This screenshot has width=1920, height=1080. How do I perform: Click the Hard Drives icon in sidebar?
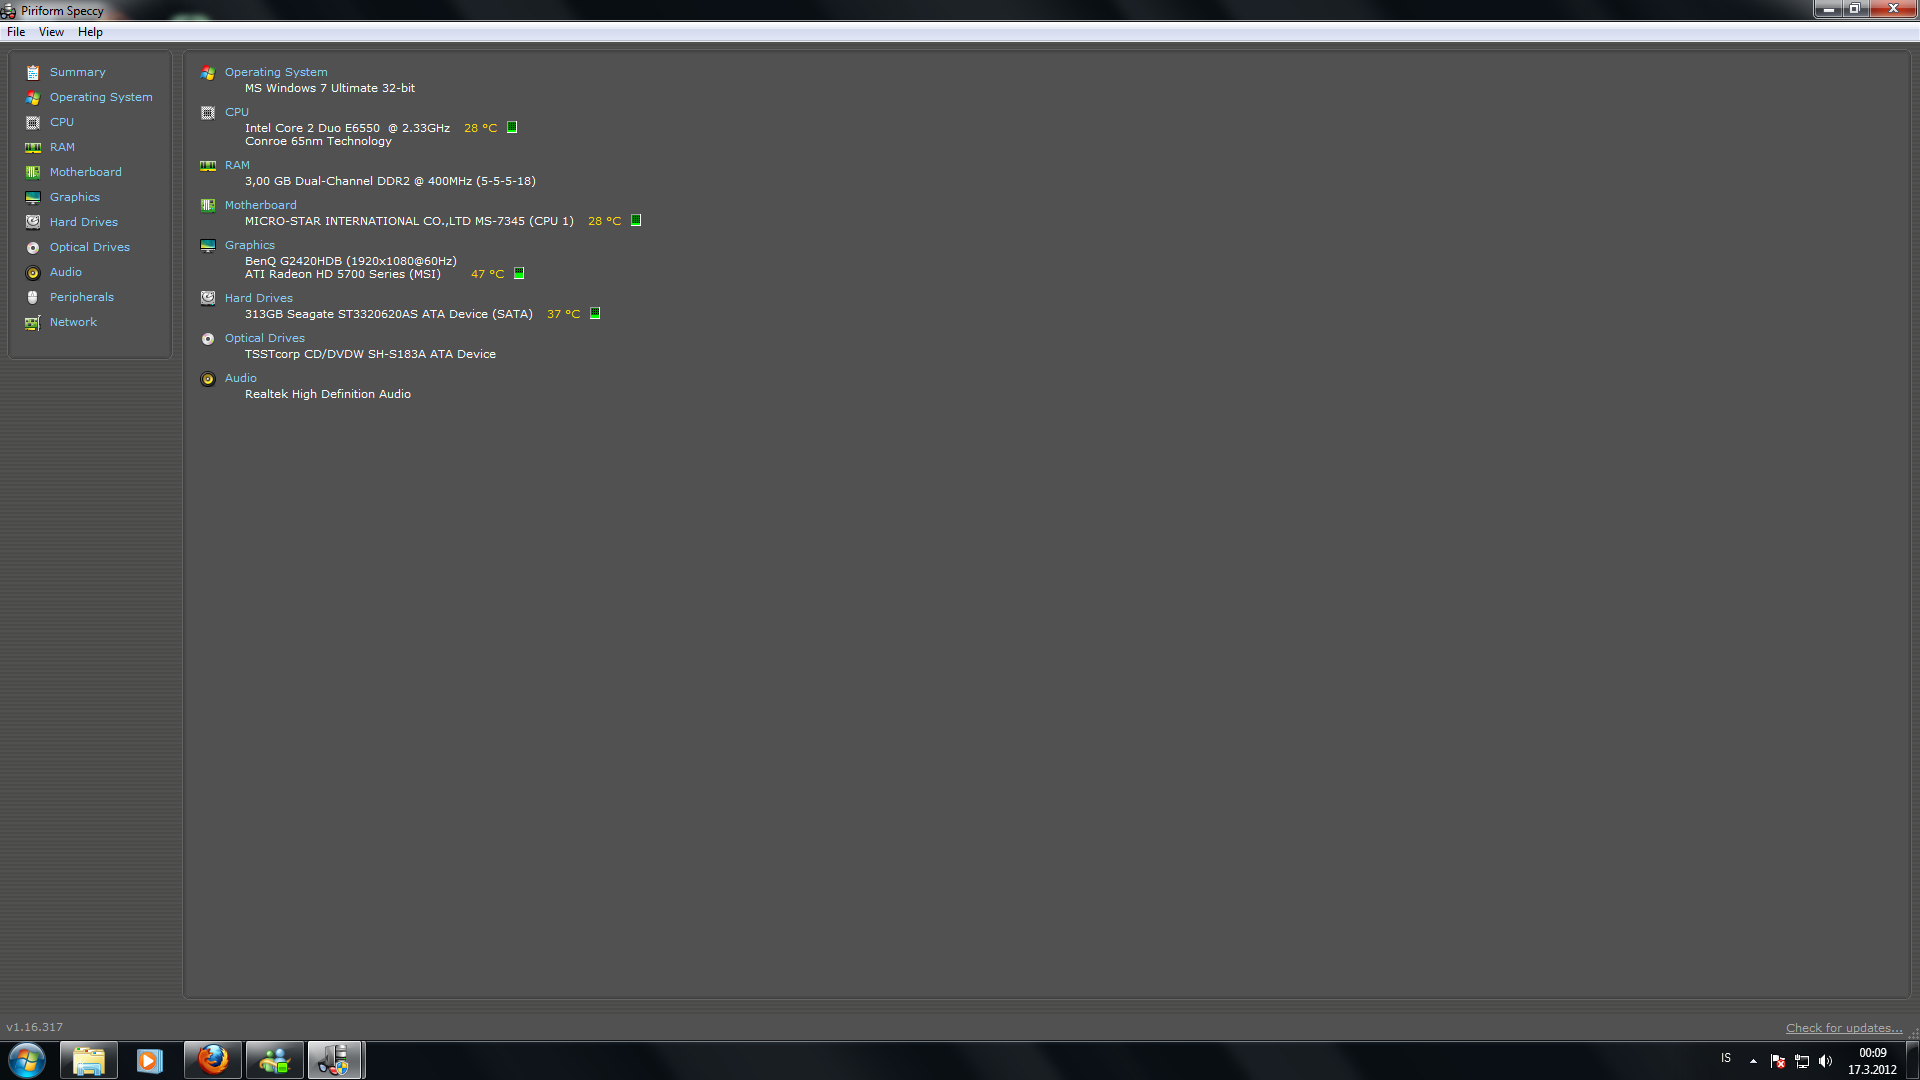[33, 222]
